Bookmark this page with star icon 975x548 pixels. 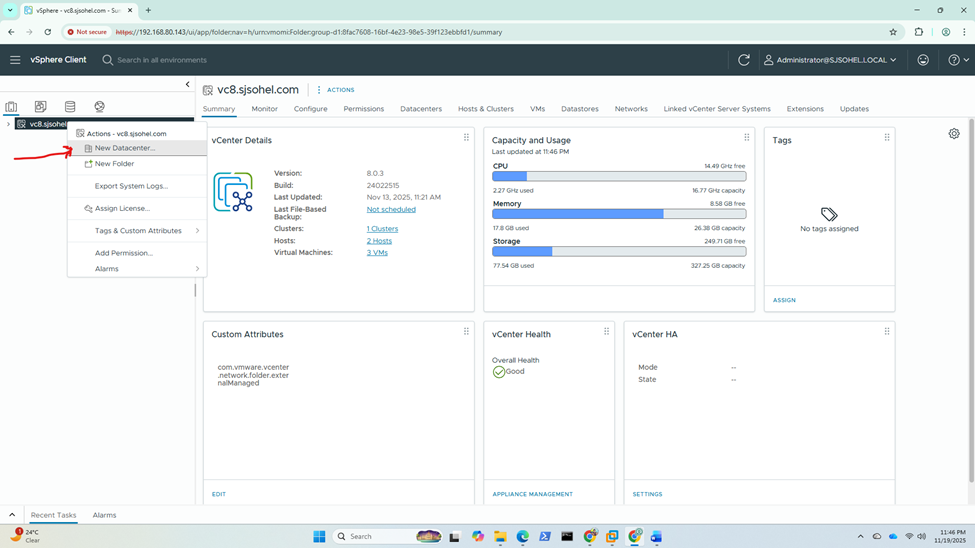tap(893, 32)
